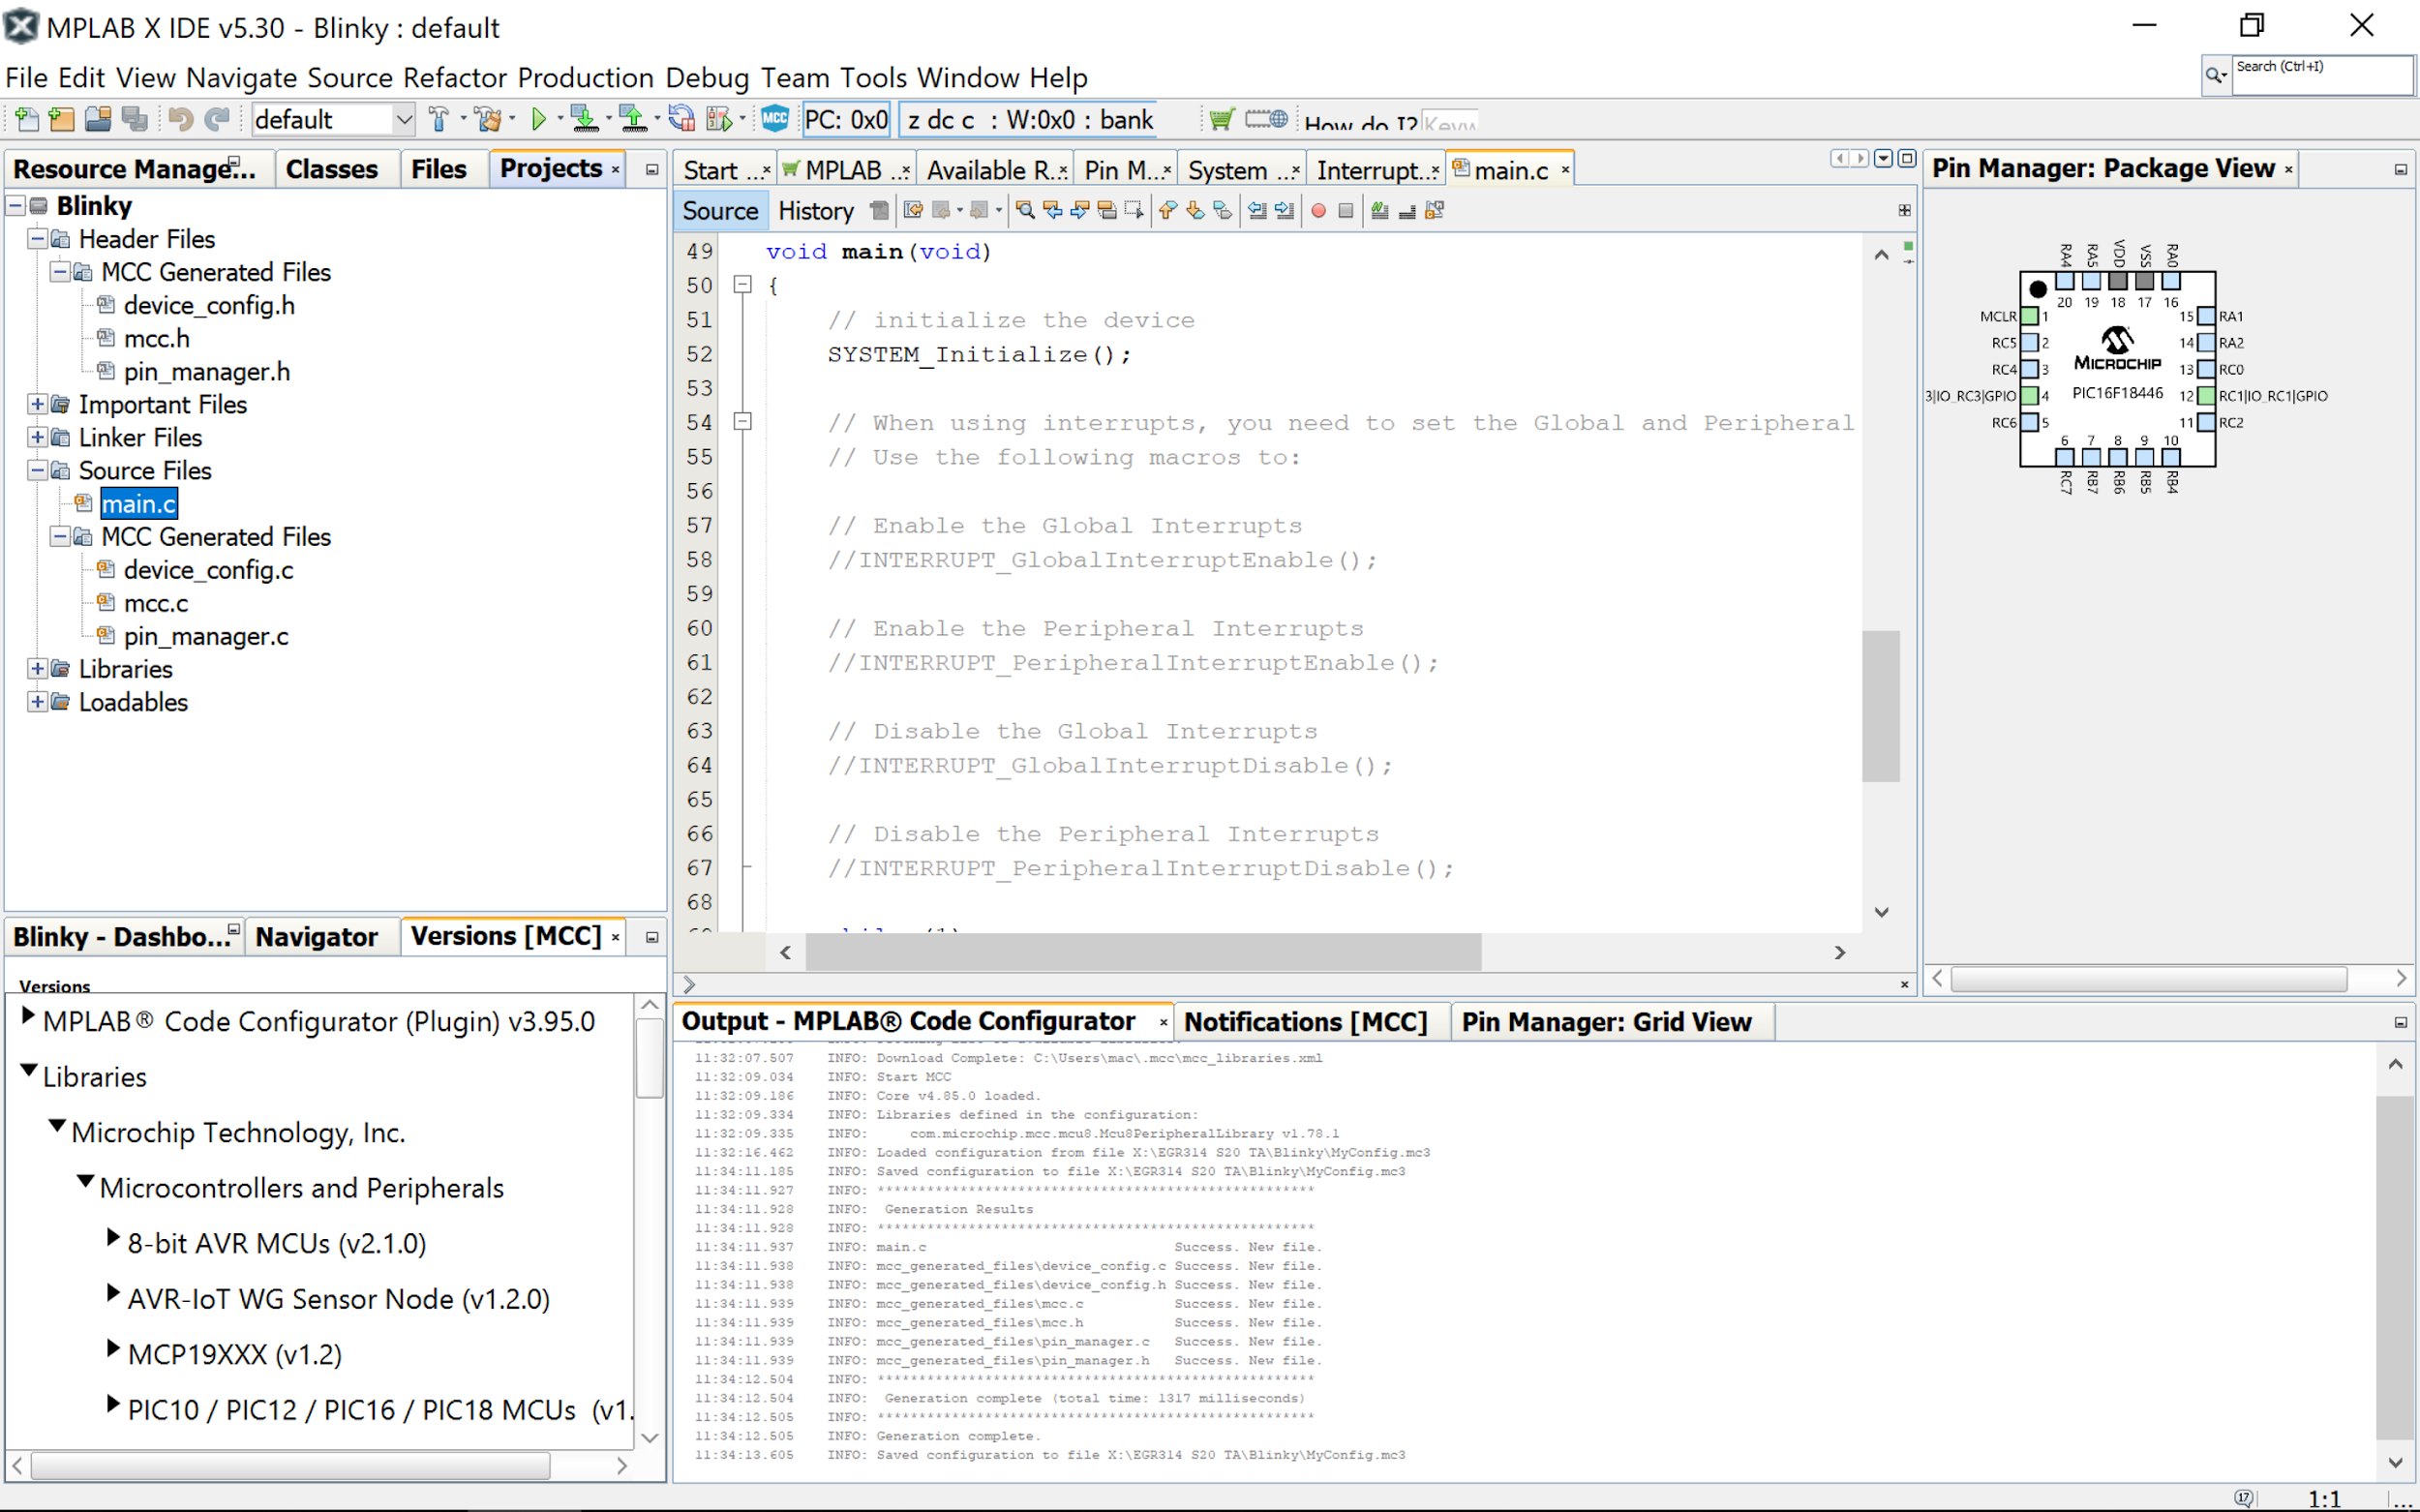Viewport: 2420px width, 1512px height.
Task: Click the Clean and Build broom icon
Action: [x=489, y=120]
